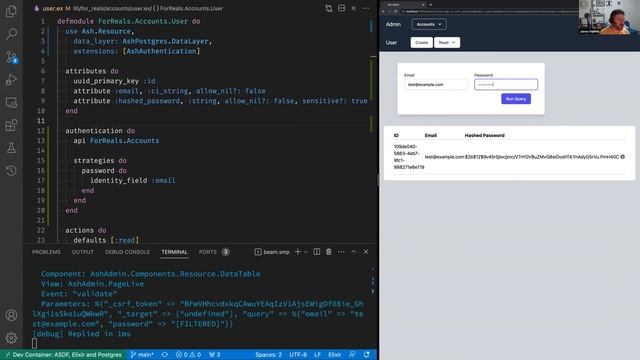Go back in the browser
Viewport: 640px width, 360px height.
click(383, 11)
